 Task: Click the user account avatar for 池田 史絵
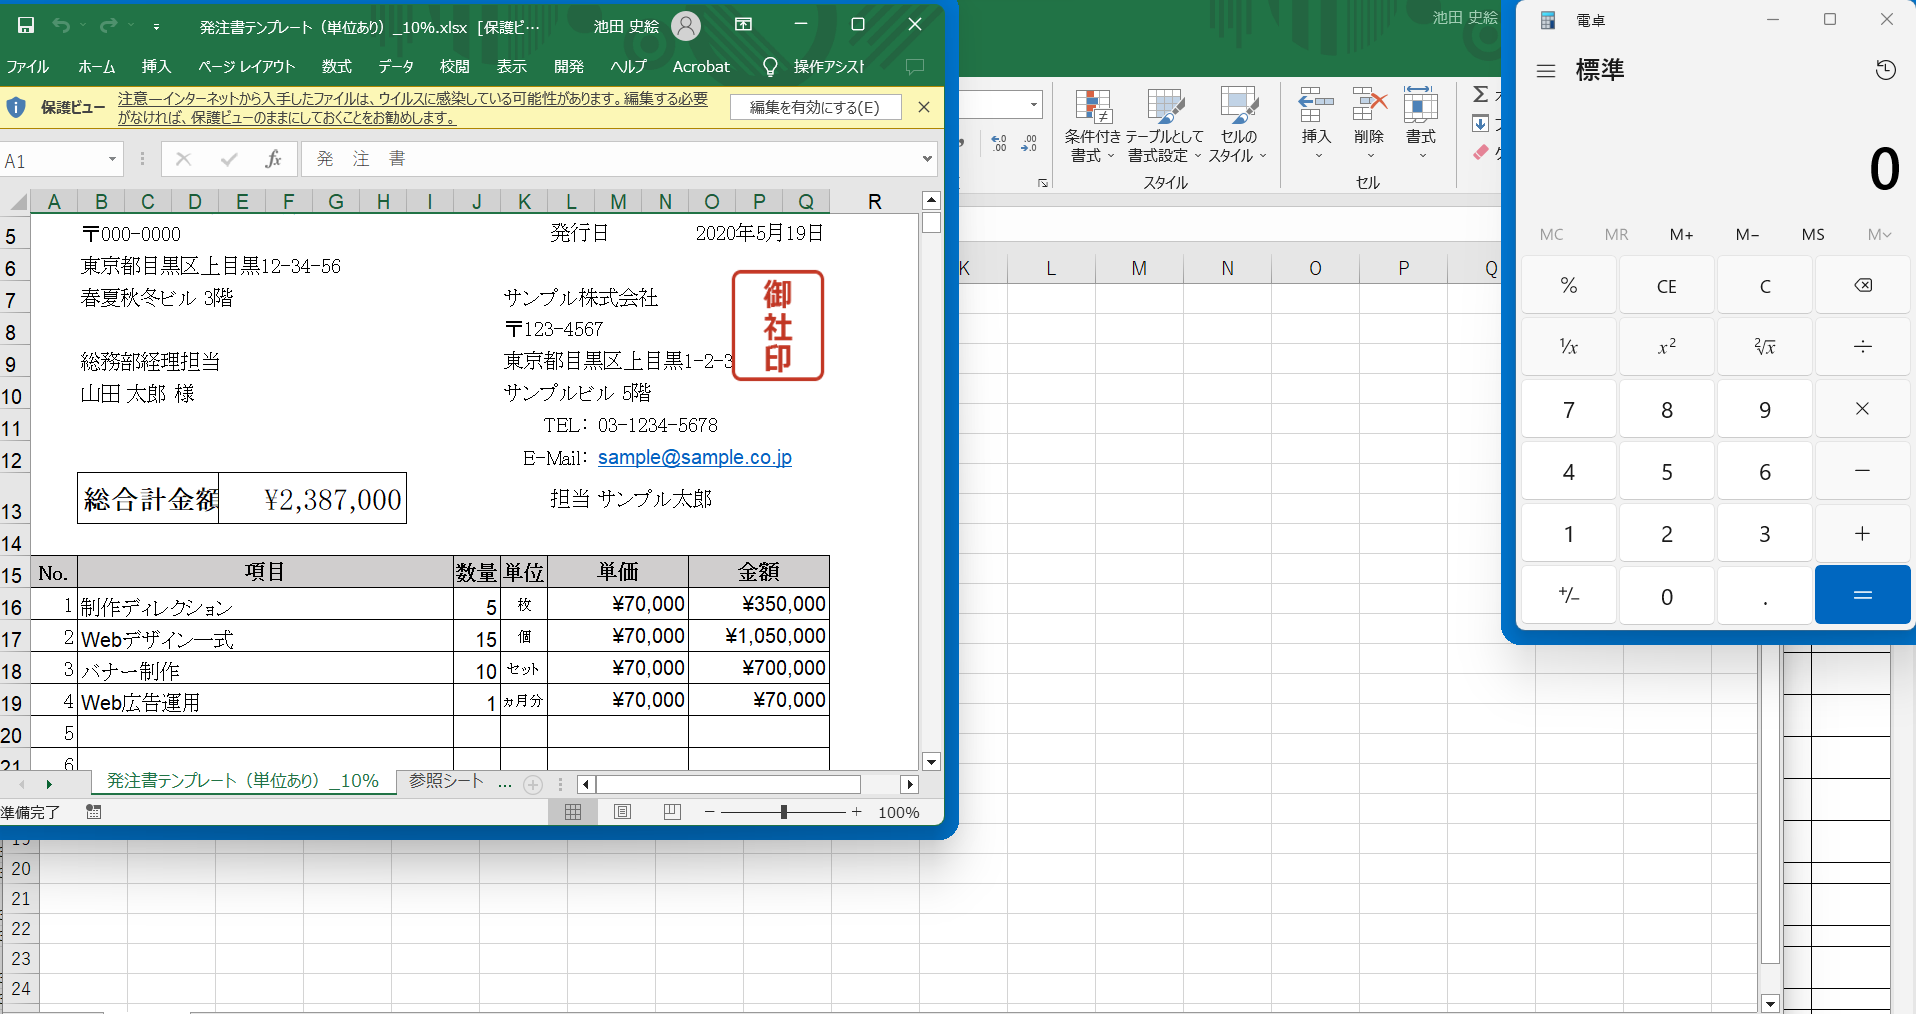686,26
